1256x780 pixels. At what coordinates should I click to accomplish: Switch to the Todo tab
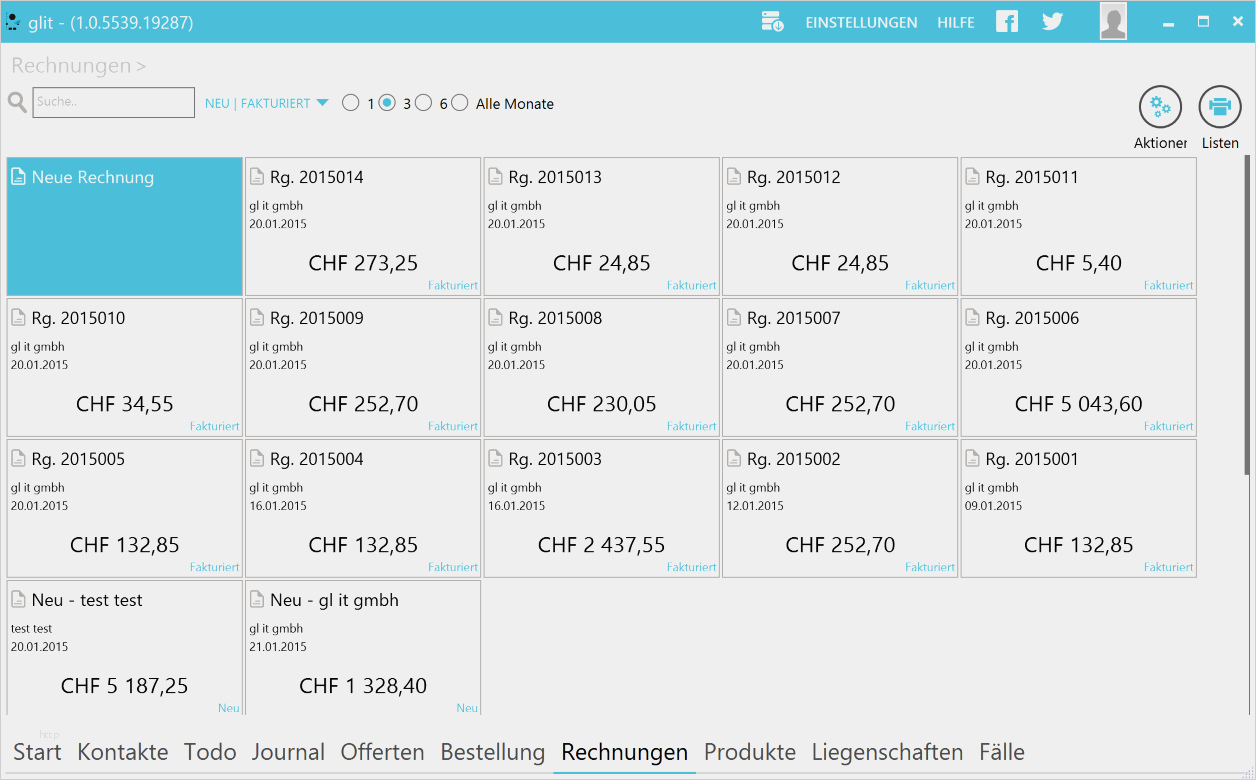(x=210, y=752)
